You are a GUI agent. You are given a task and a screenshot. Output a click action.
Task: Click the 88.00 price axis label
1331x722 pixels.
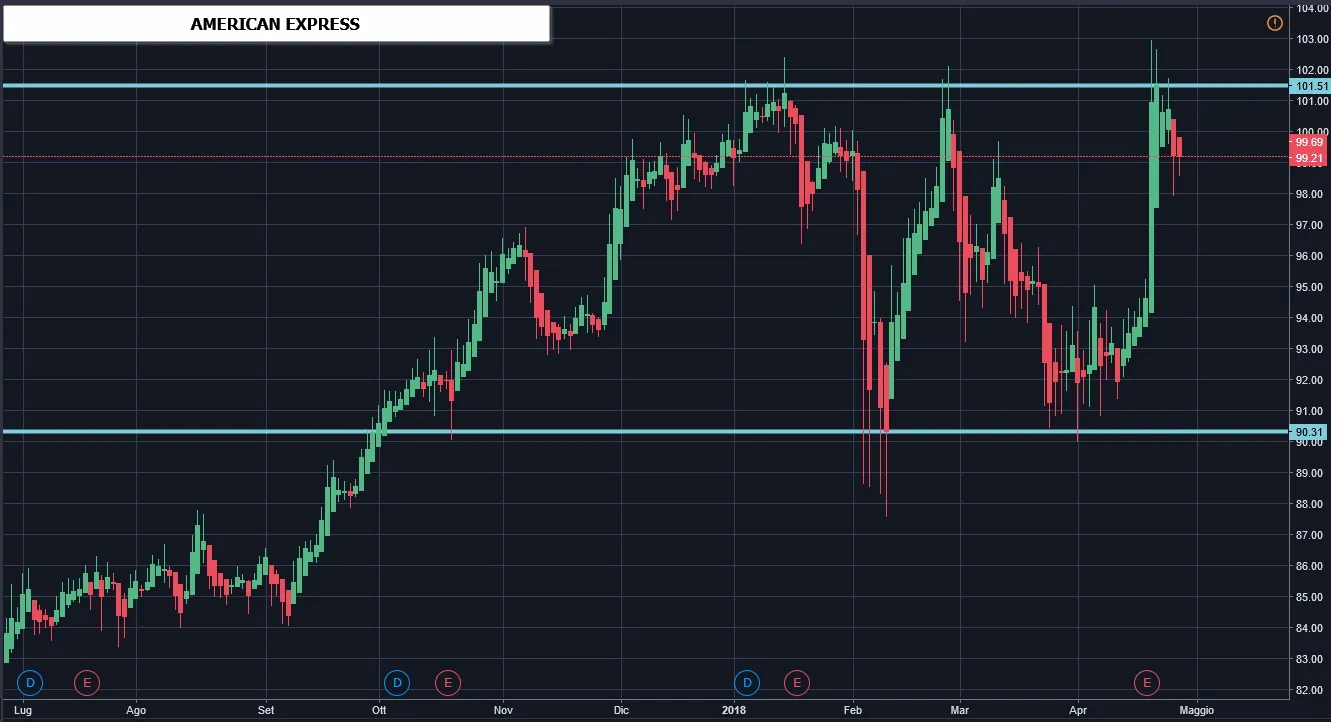(1311, 504)
